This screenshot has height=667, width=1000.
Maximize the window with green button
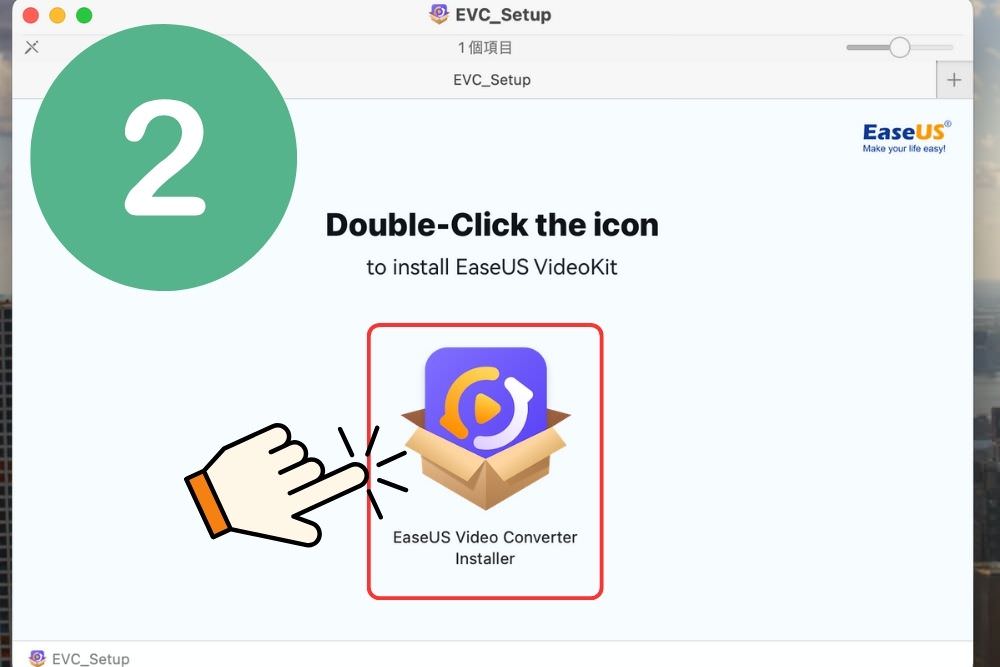point(84,15)
